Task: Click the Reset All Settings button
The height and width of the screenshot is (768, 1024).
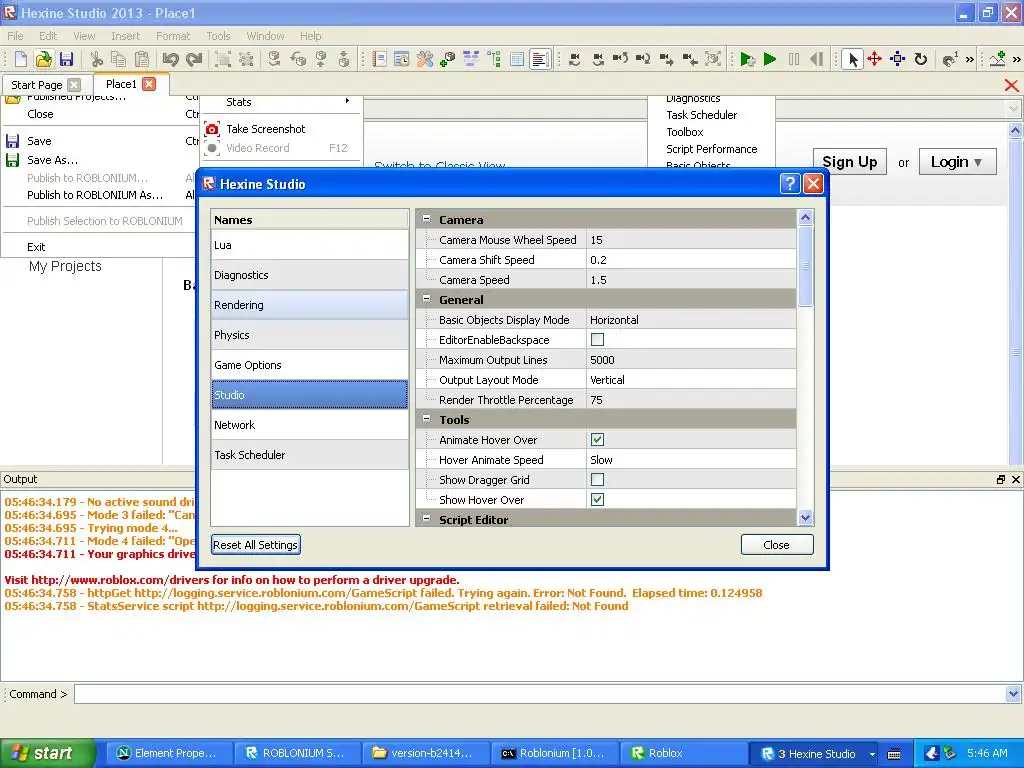Action: pos(255,545)
